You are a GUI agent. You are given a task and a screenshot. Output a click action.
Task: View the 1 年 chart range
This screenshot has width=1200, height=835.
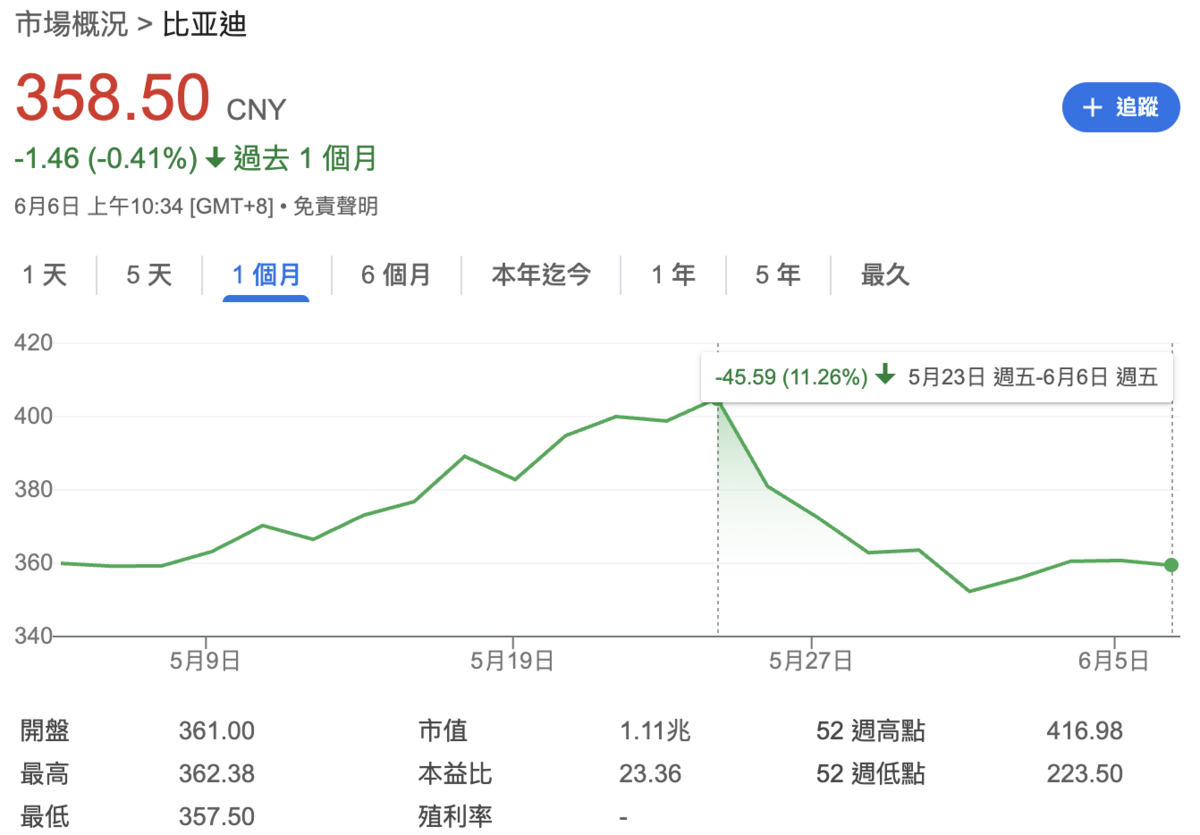(673, 275)
